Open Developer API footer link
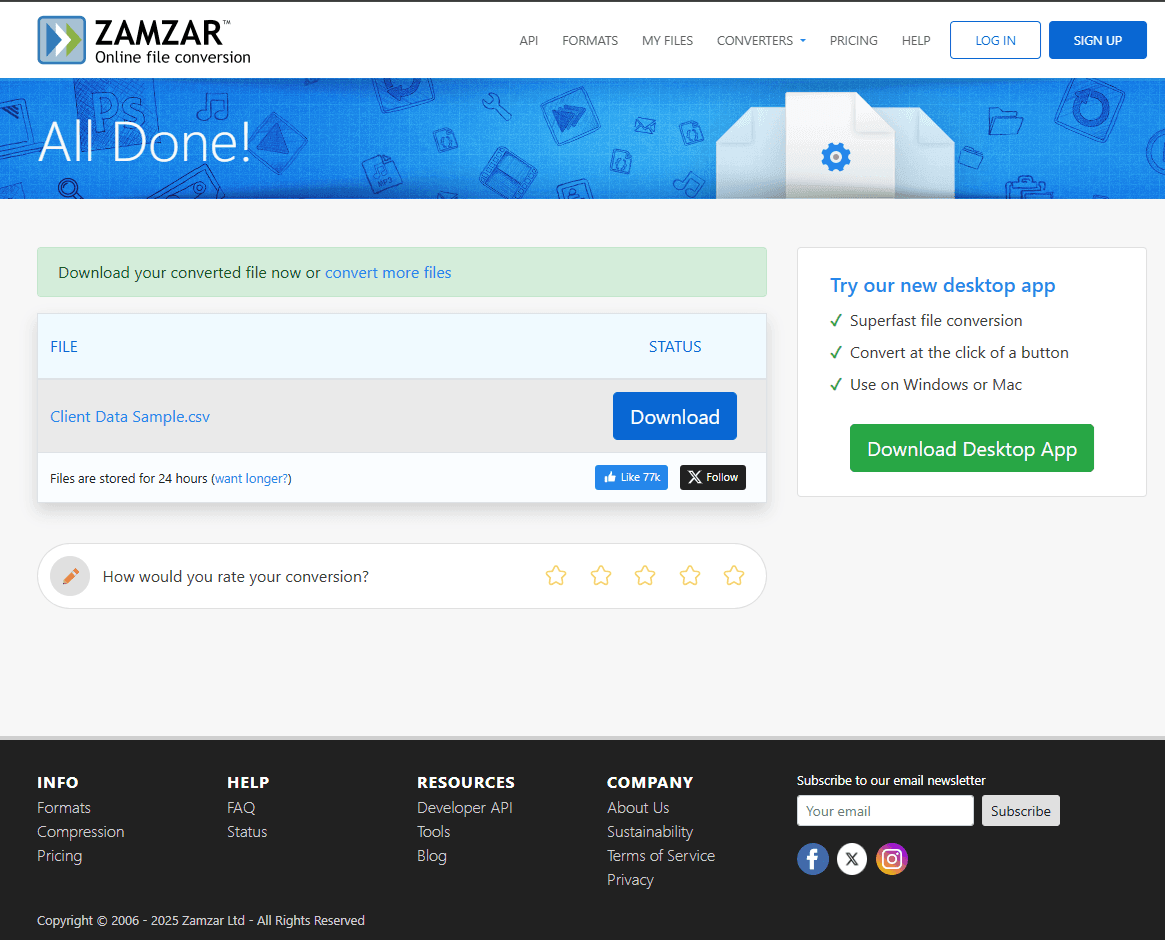1165x940 pixels. click(x=464, y=808)
